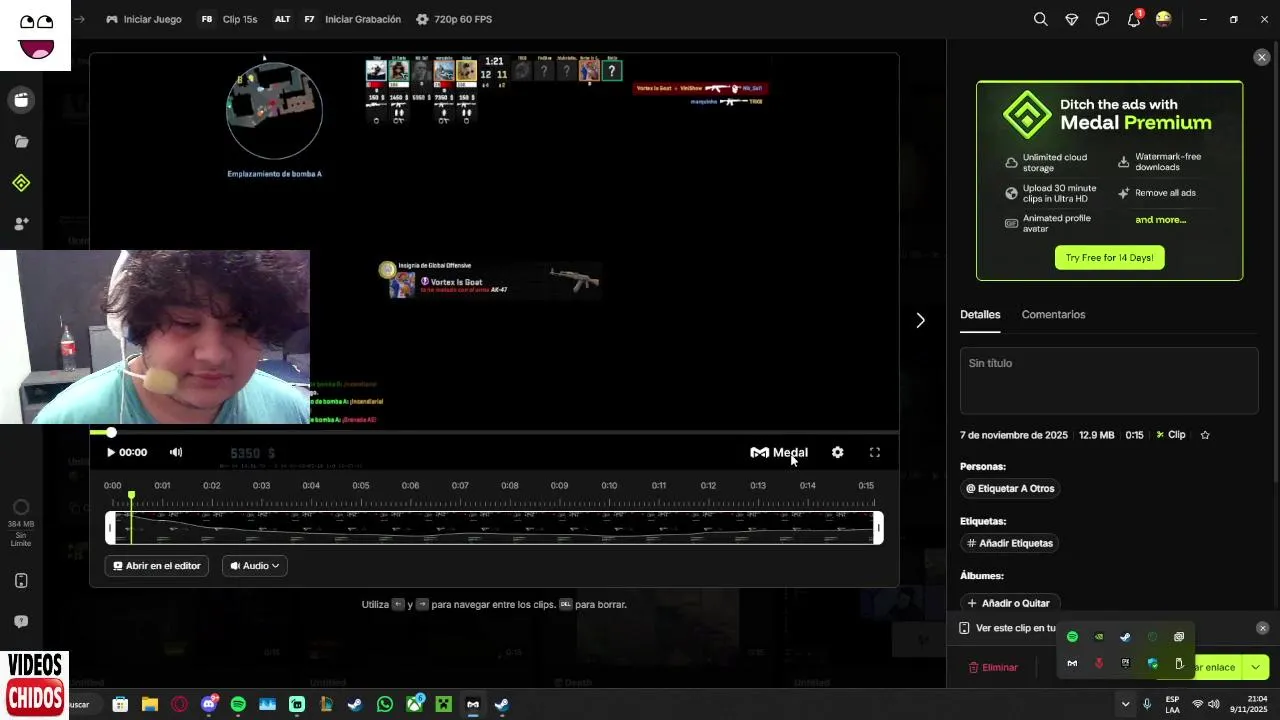Click Añadir Etiquetas
This screenshot has width=1280, height=720.
[x=1010, y=543]
